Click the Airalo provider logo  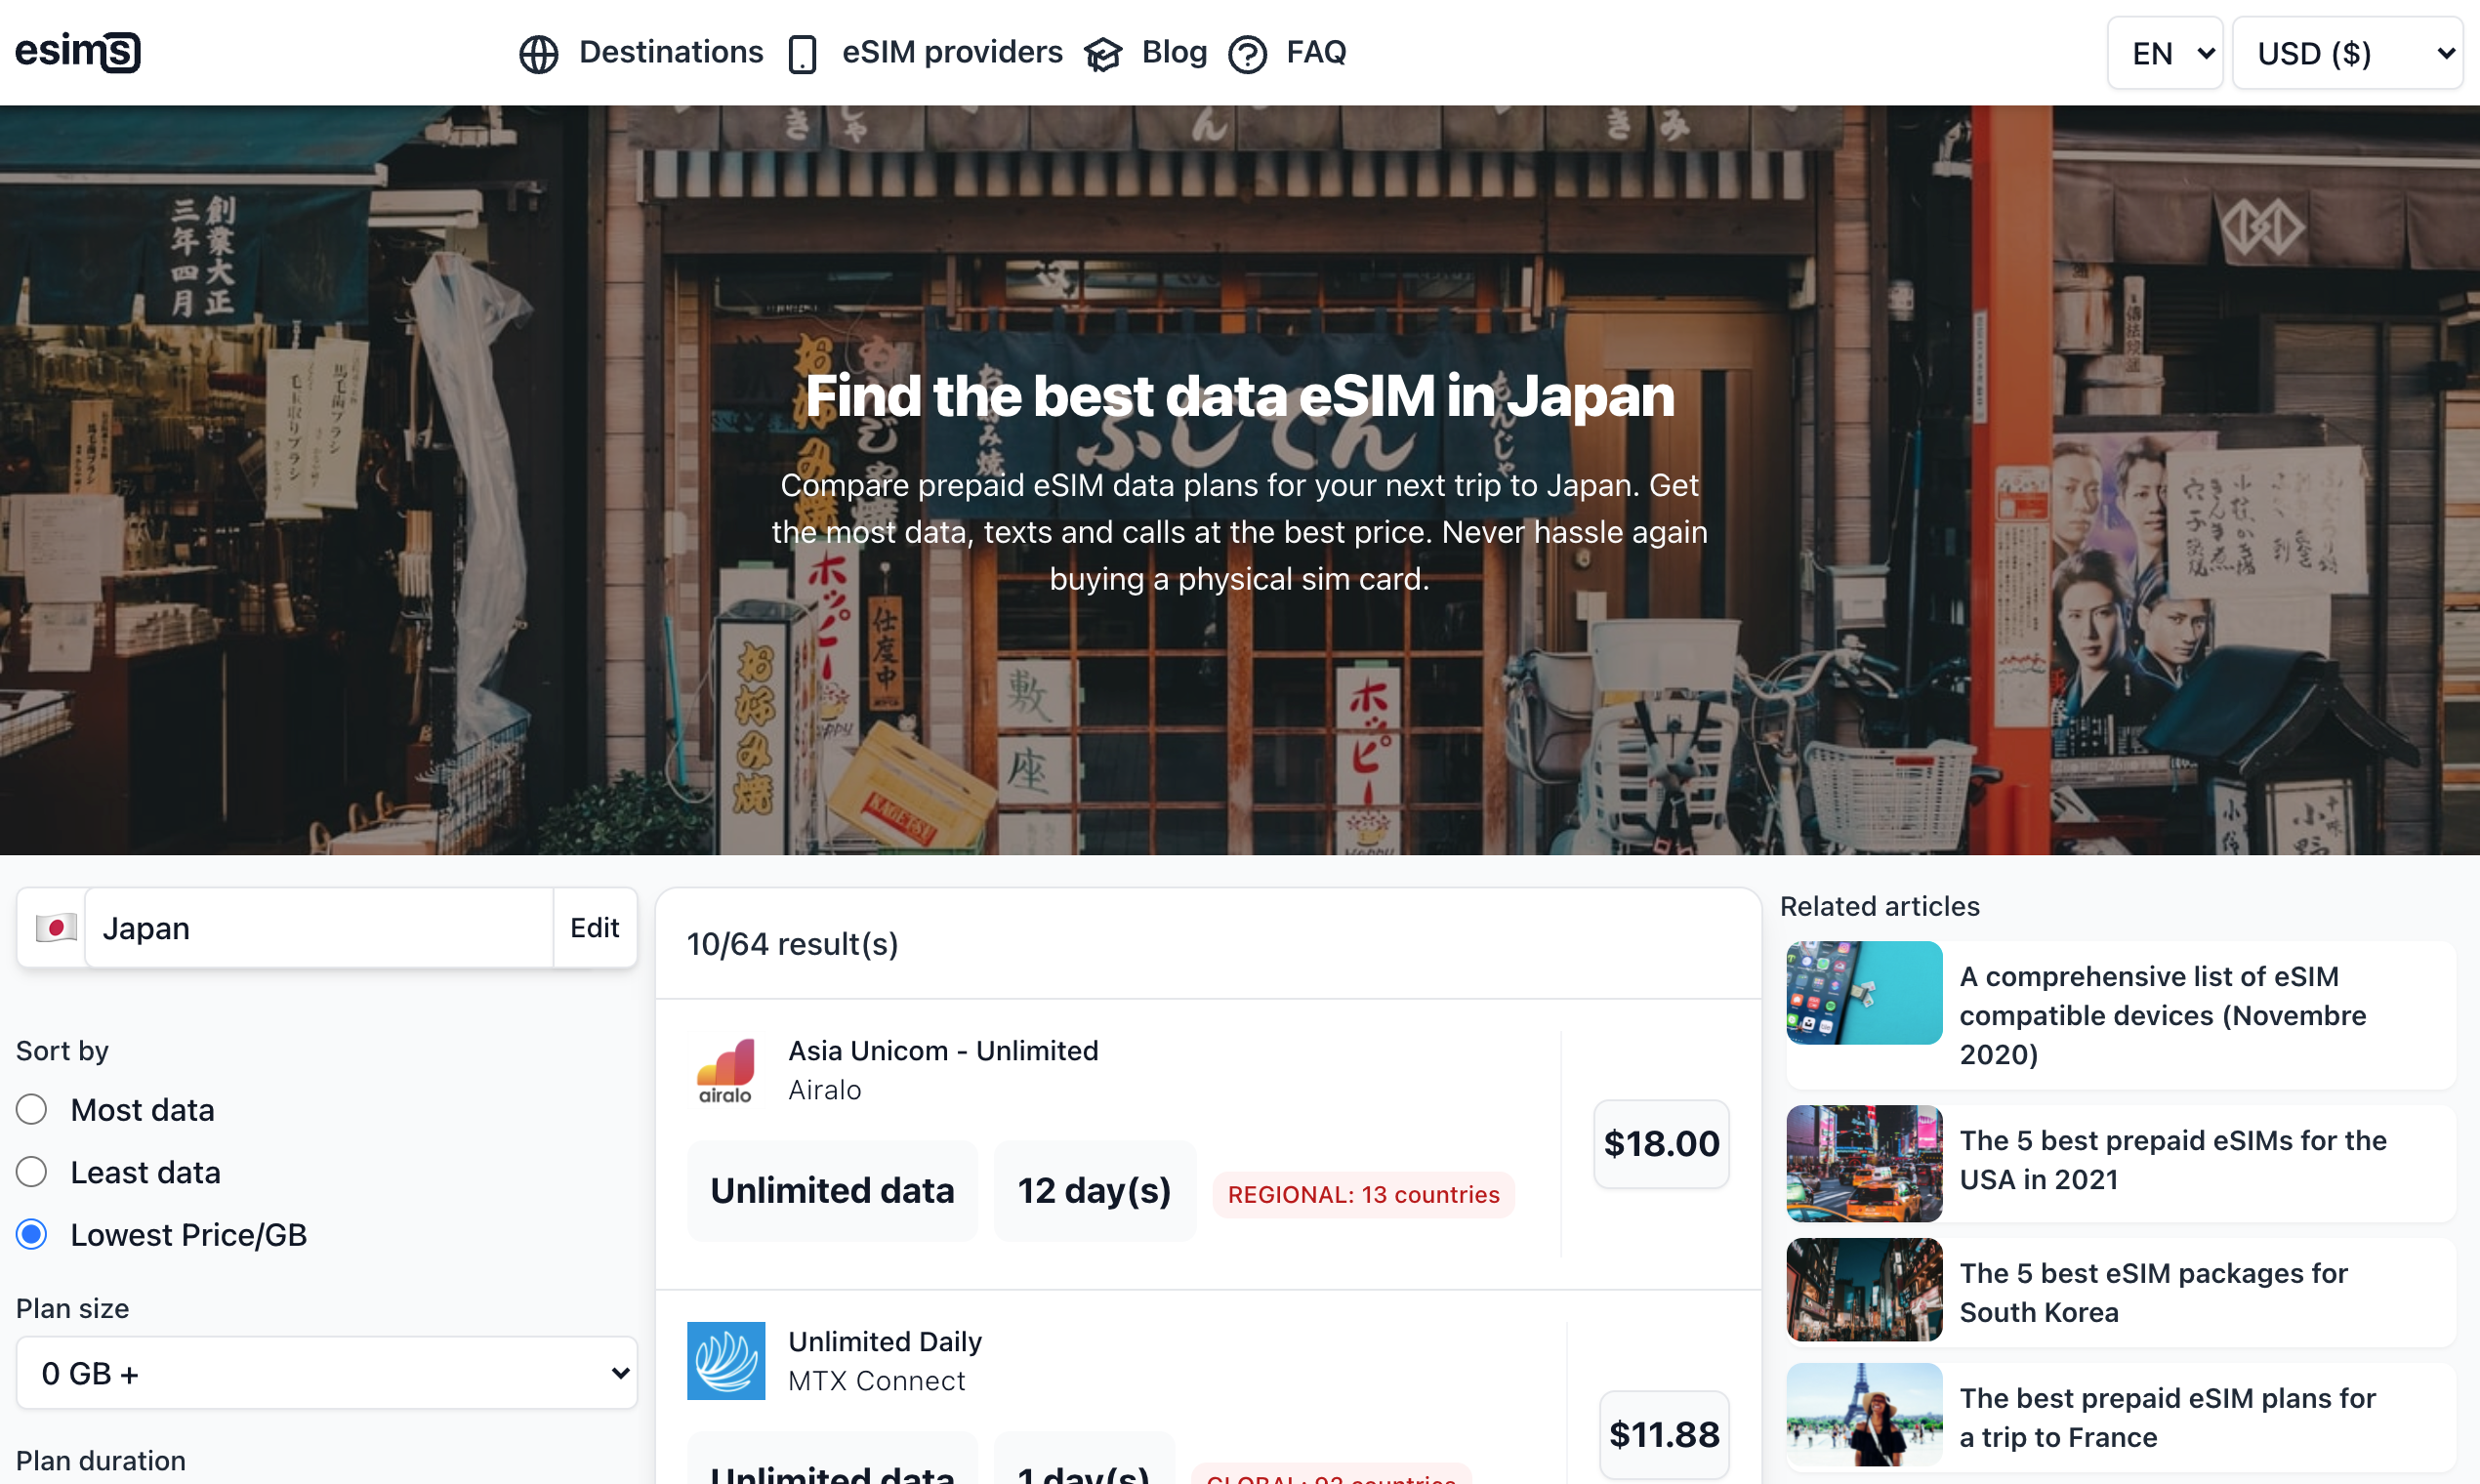pyautogui.click(x=725, y=1070)
